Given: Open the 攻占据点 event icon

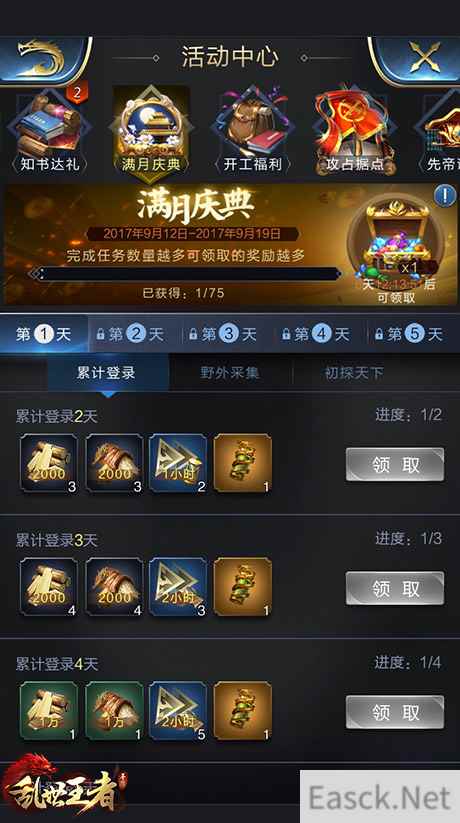Looking at the screenshot, I should pos(354,131).
